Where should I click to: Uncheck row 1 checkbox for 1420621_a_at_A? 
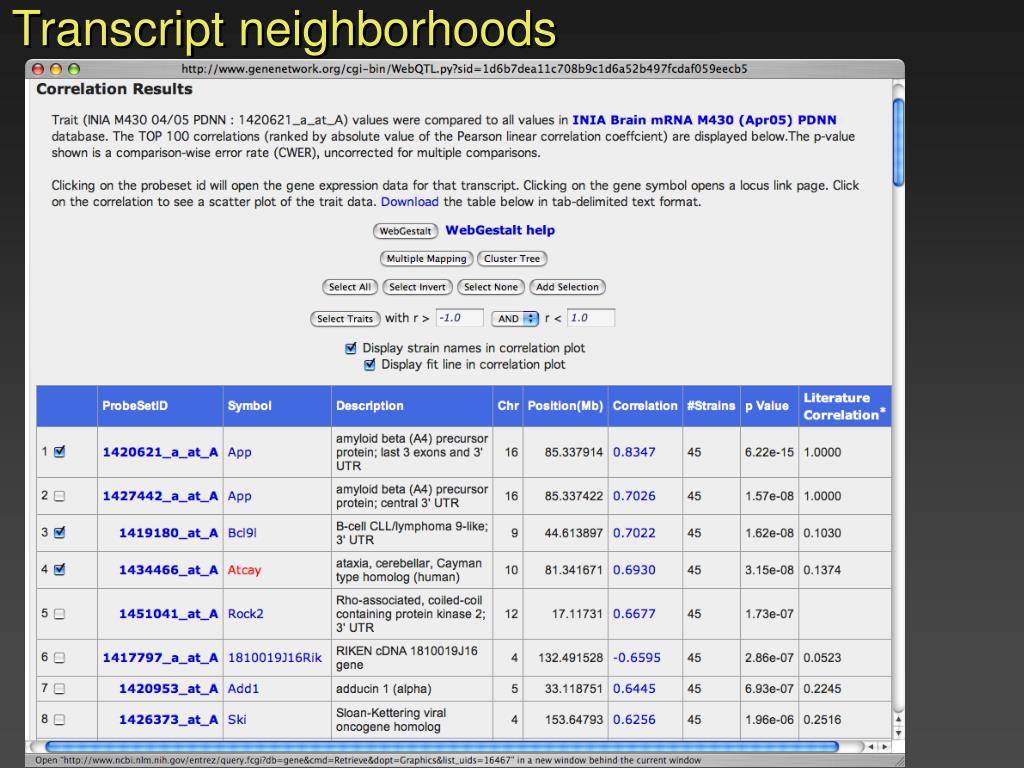point(59,451)
